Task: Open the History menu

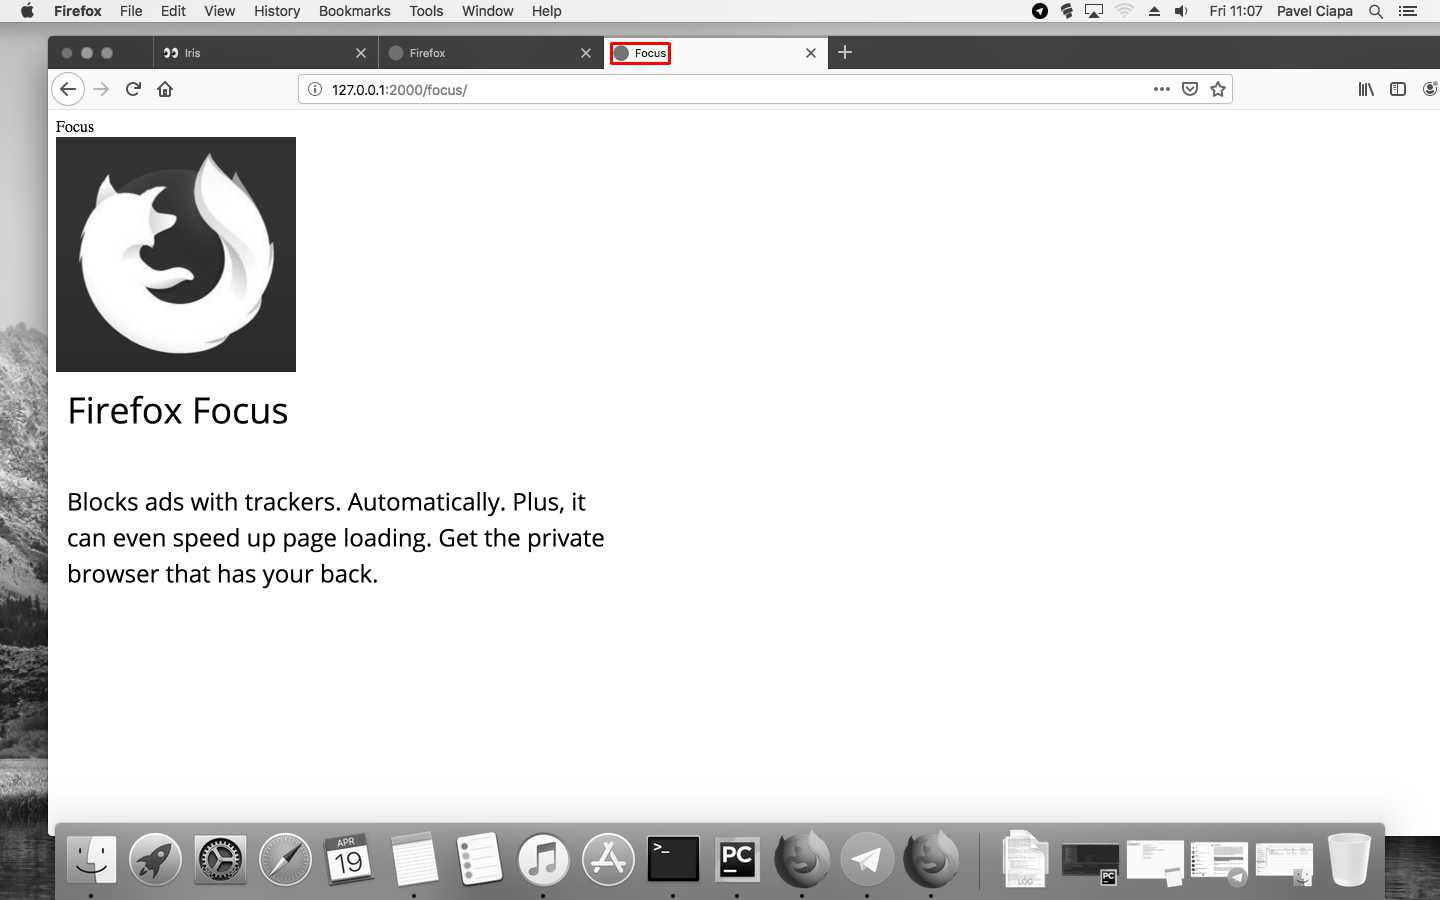Action: click(277, 11)
